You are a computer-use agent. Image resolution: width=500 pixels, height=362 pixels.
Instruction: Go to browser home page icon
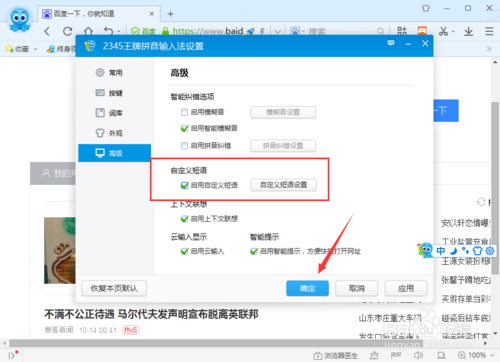[88, 31]
